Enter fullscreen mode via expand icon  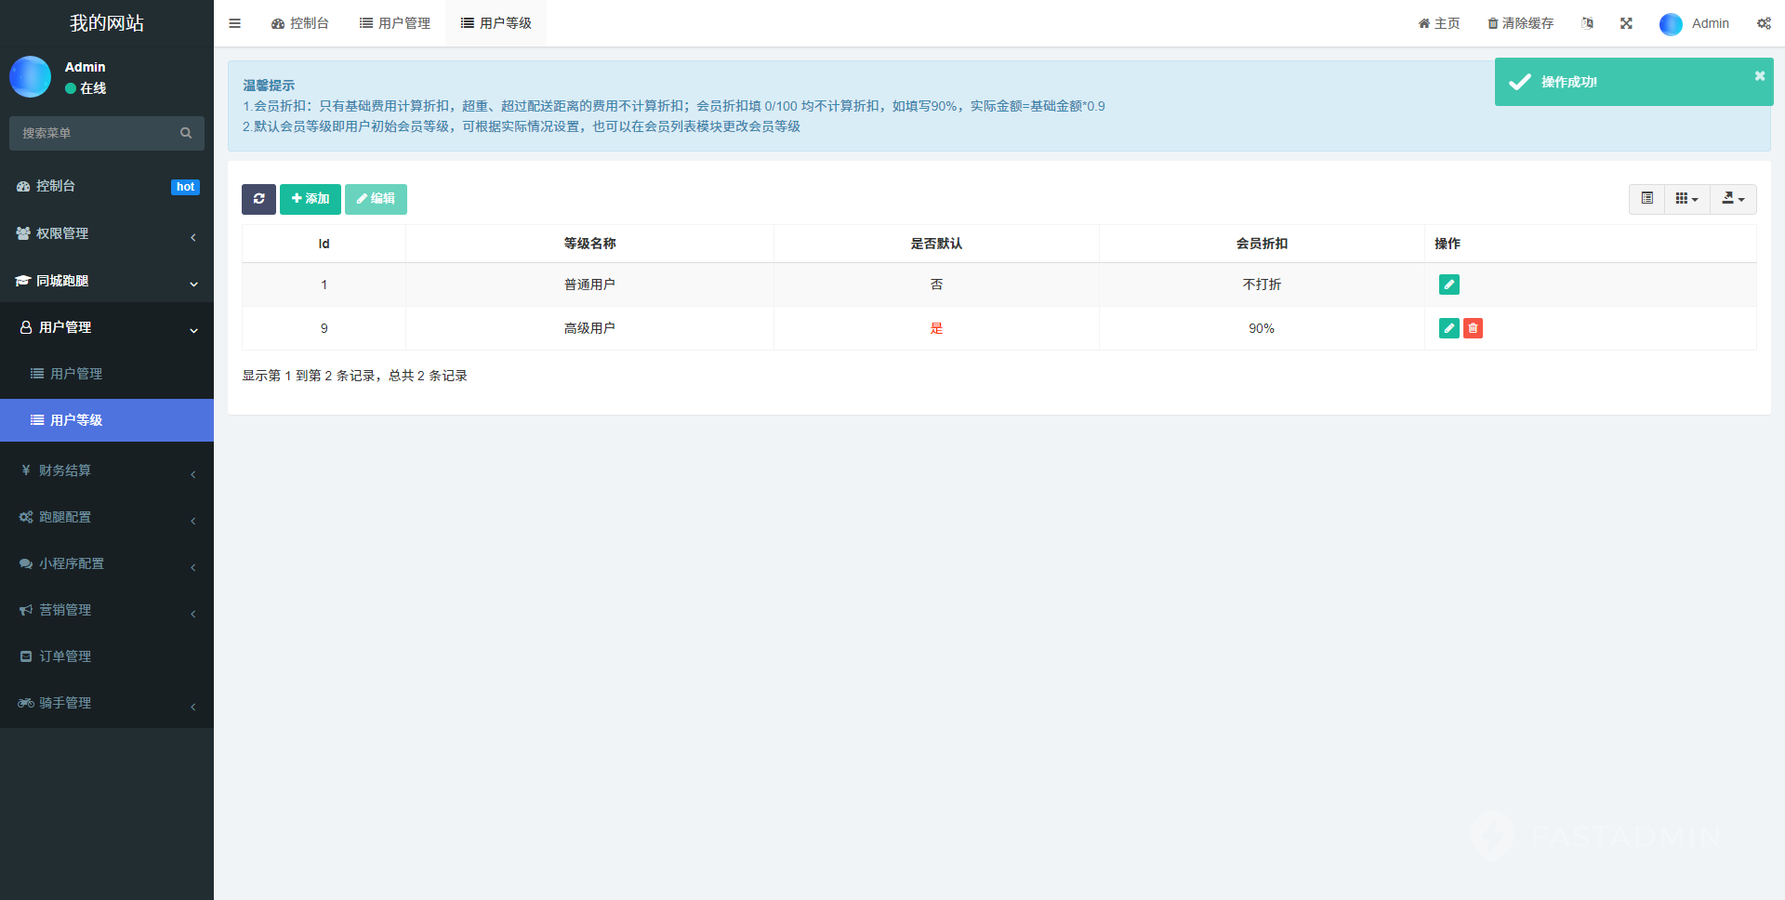(1626, 23)
